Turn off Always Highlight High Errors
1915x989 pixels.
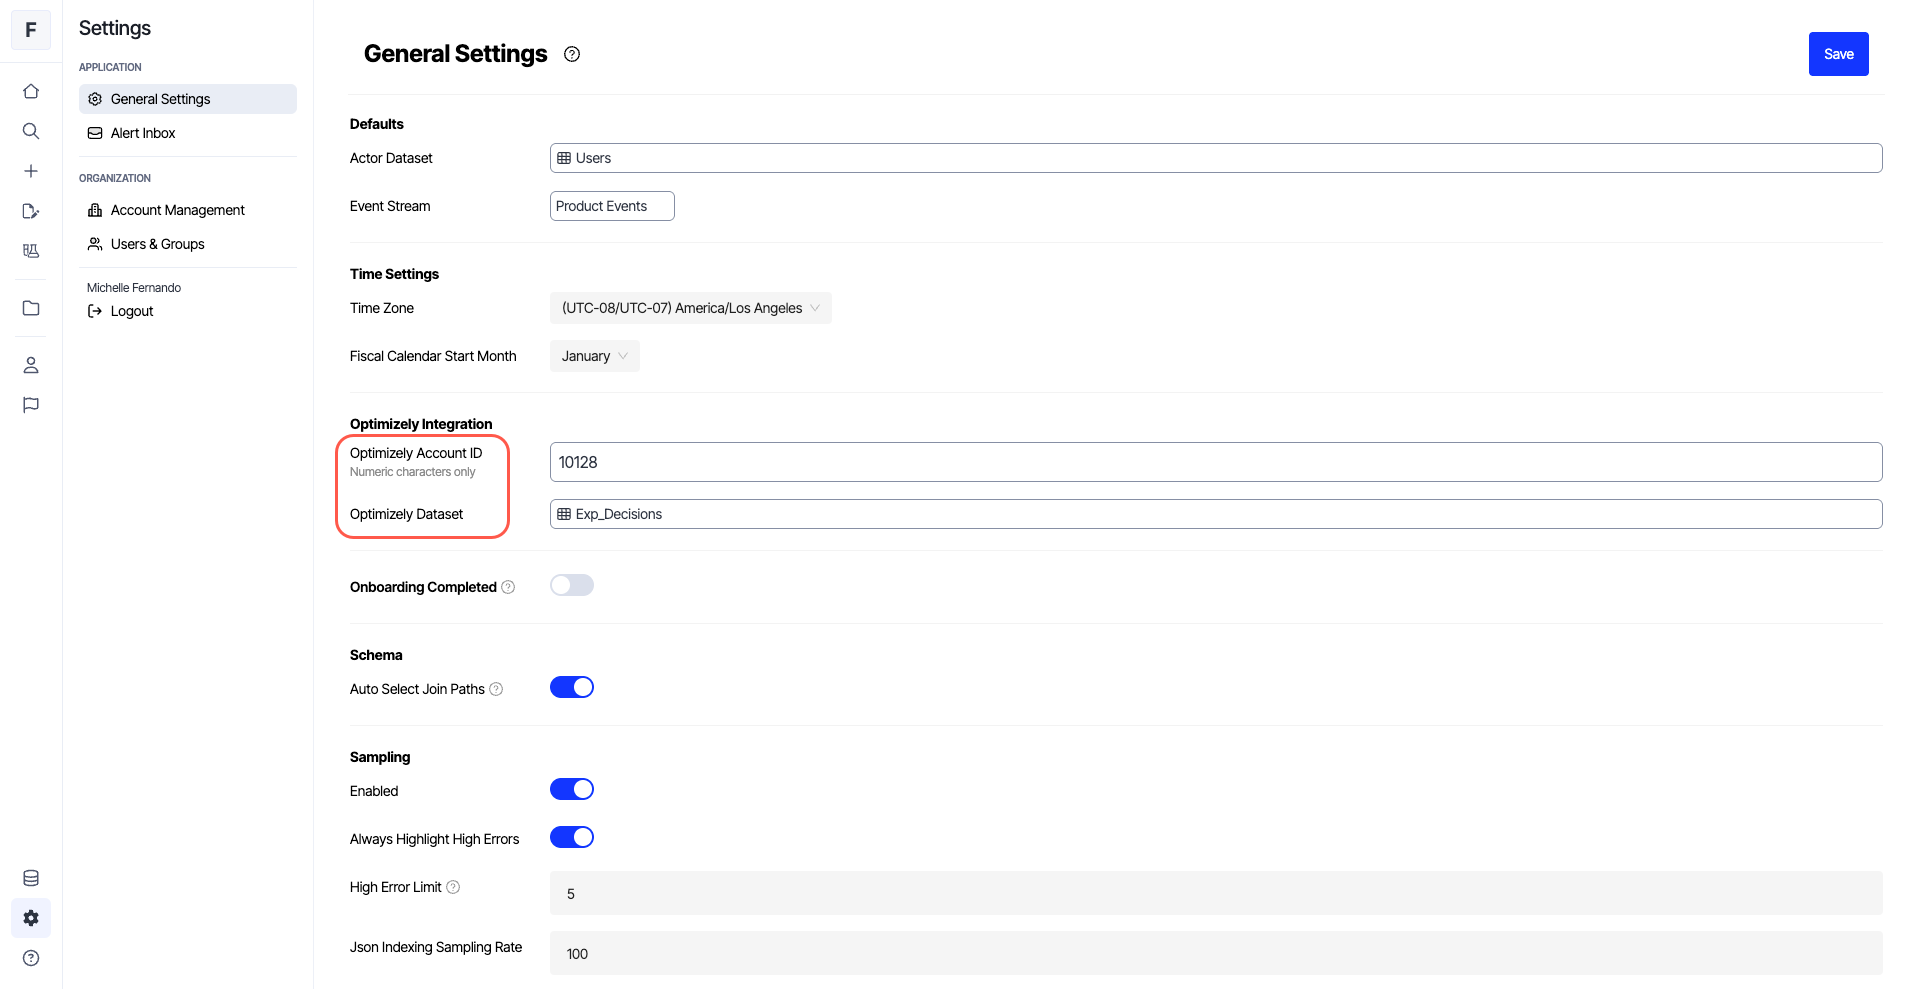[572, 838]
